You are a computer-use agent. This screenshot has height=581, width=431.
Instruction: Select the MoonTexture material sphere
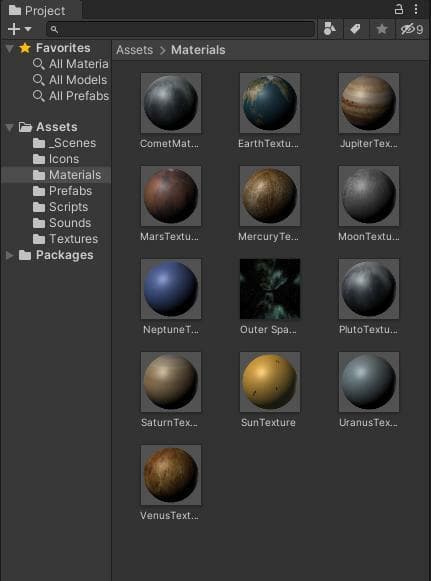pyautogui.click(x=369, y=196)
